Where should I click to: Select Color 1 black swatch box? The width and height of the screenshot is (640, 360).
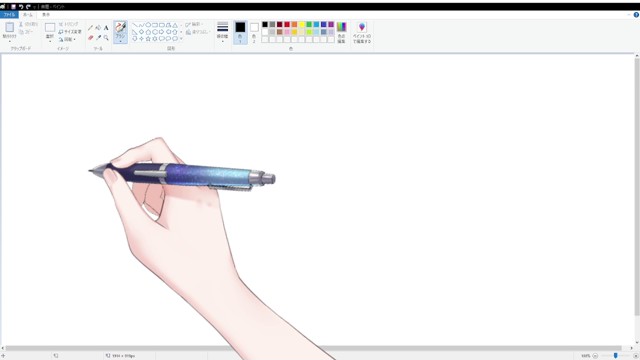(x=240, y=27)
